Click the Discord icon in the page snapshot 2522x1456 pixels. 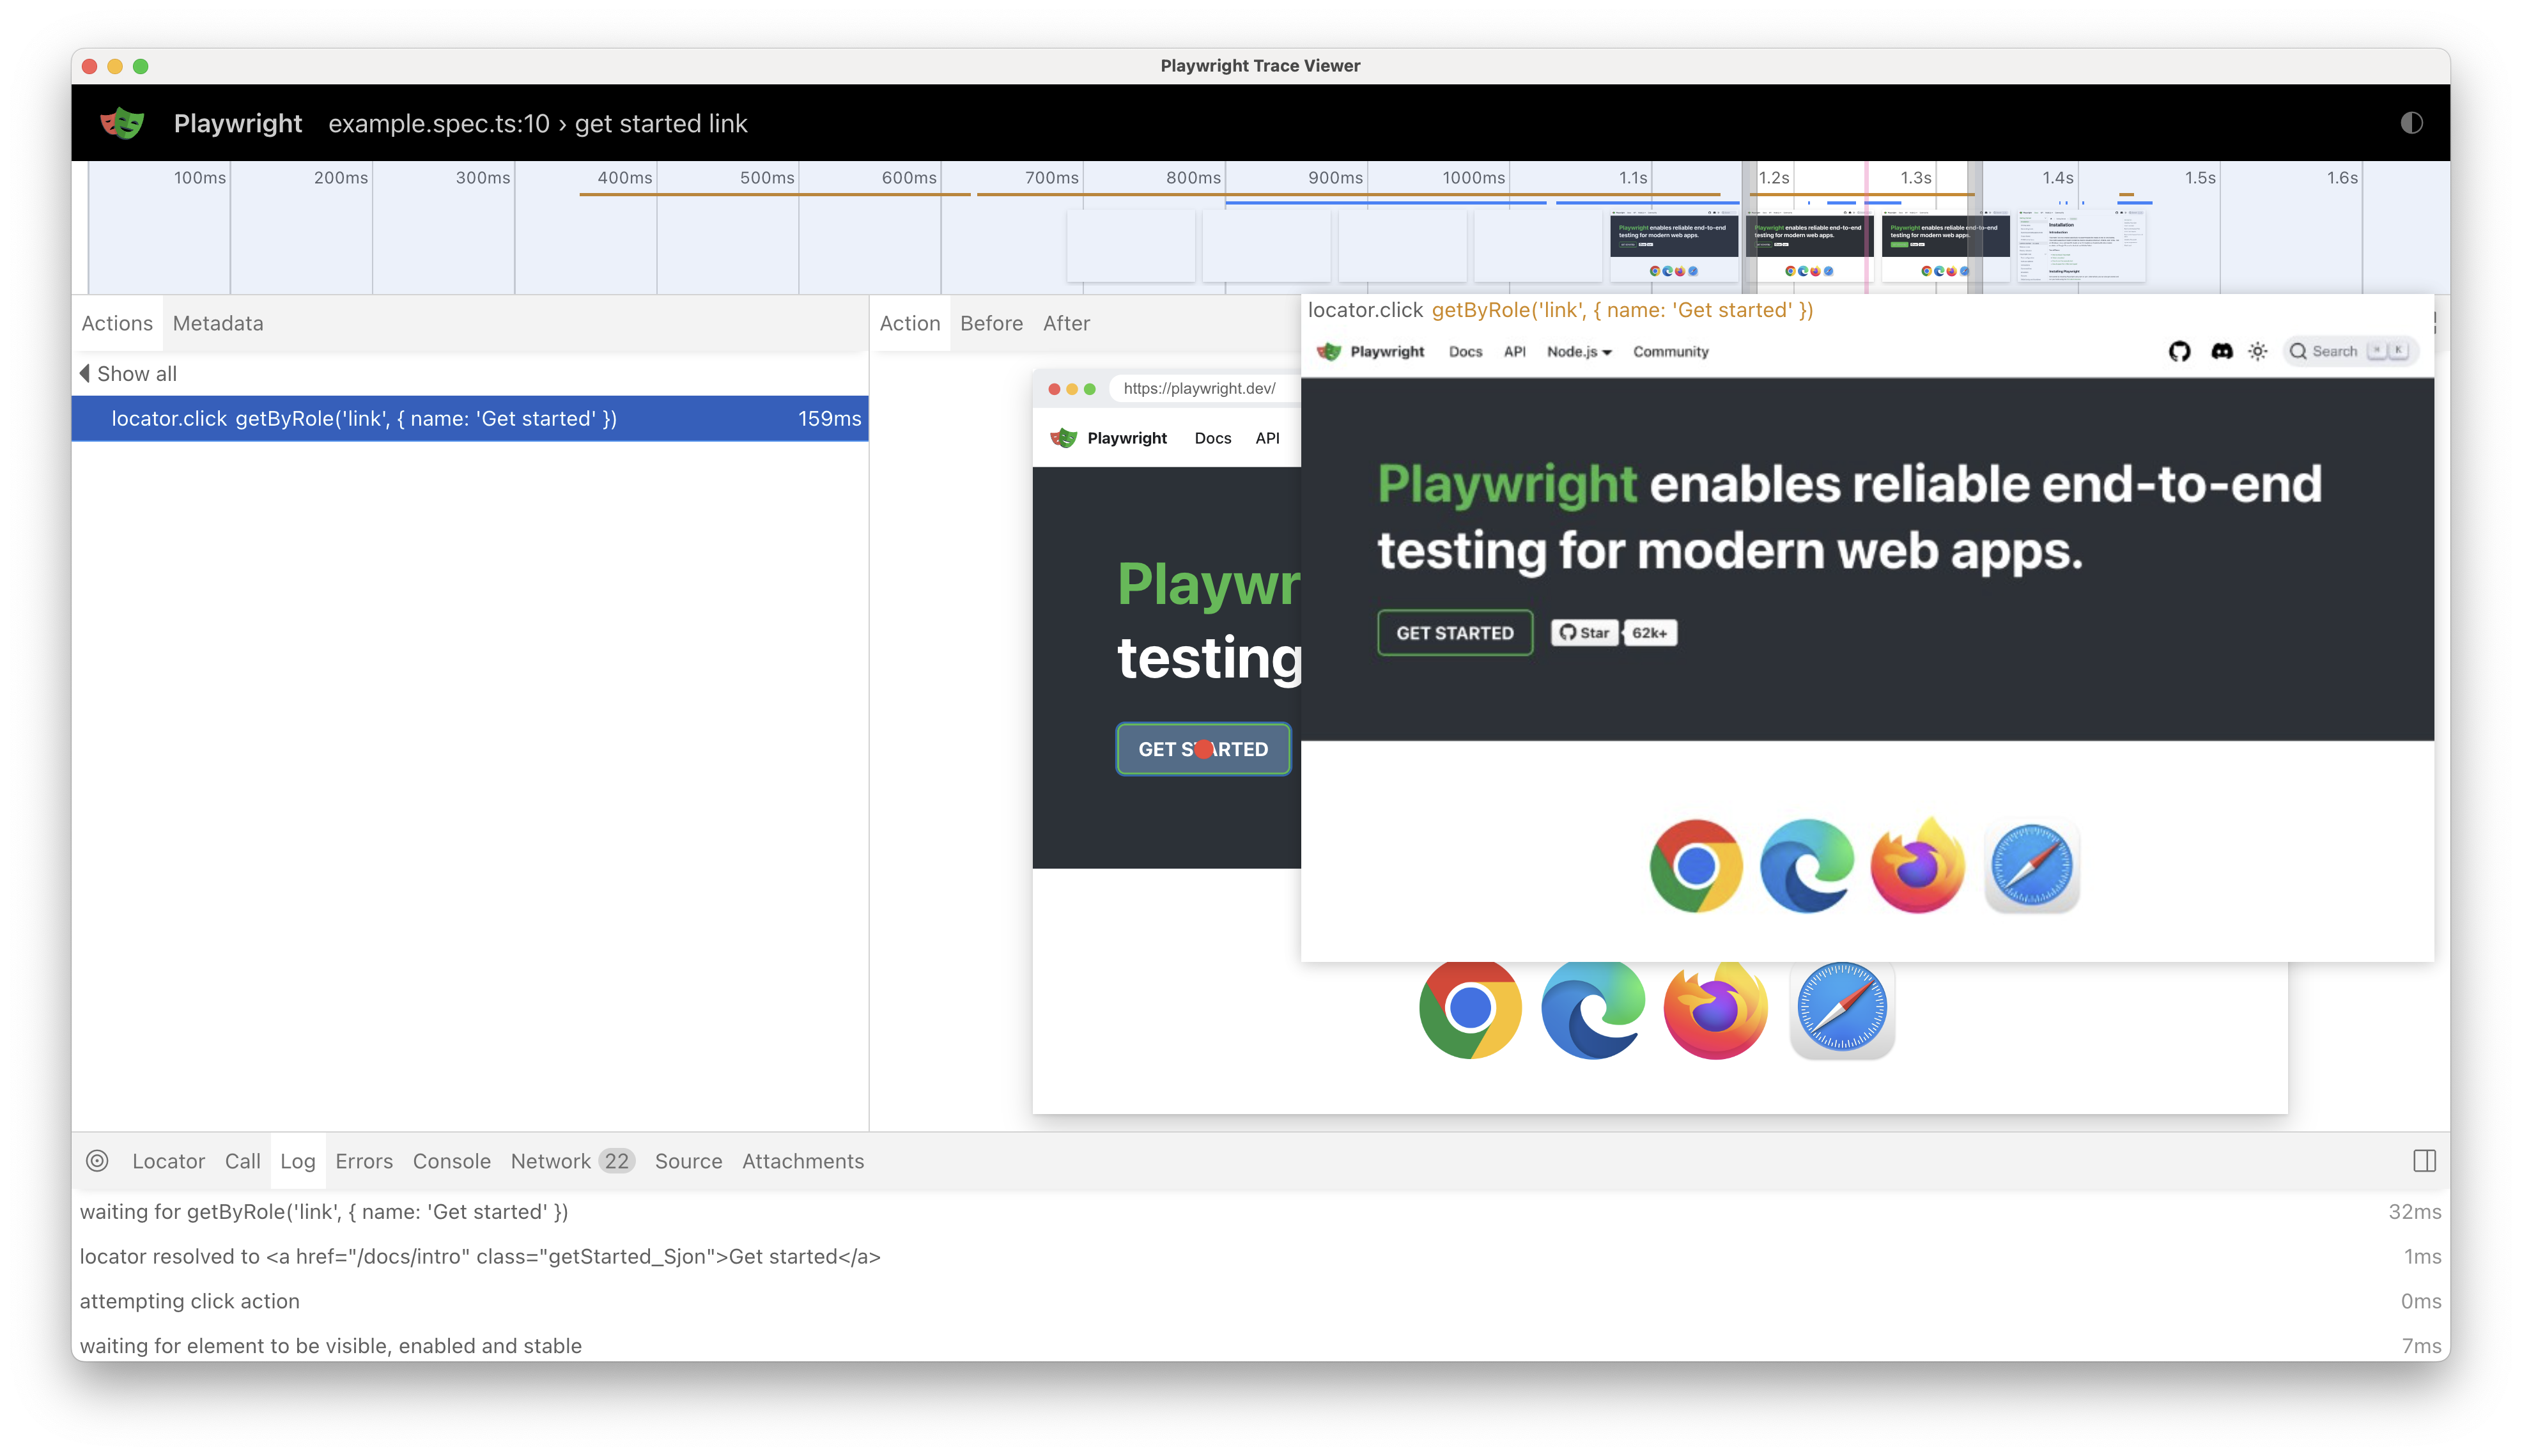[x=2222, y=351]
